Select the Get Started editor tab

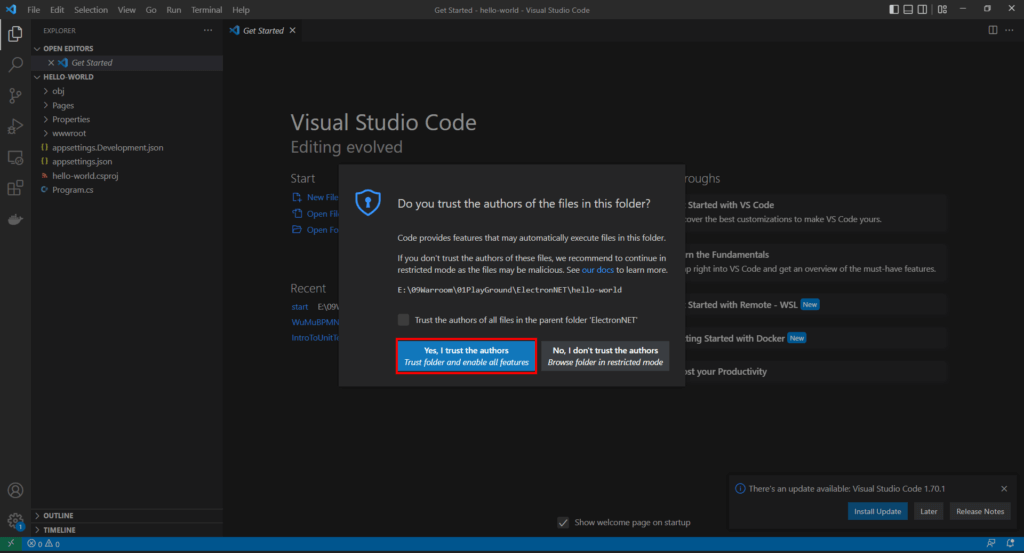(x=263, y=30)
